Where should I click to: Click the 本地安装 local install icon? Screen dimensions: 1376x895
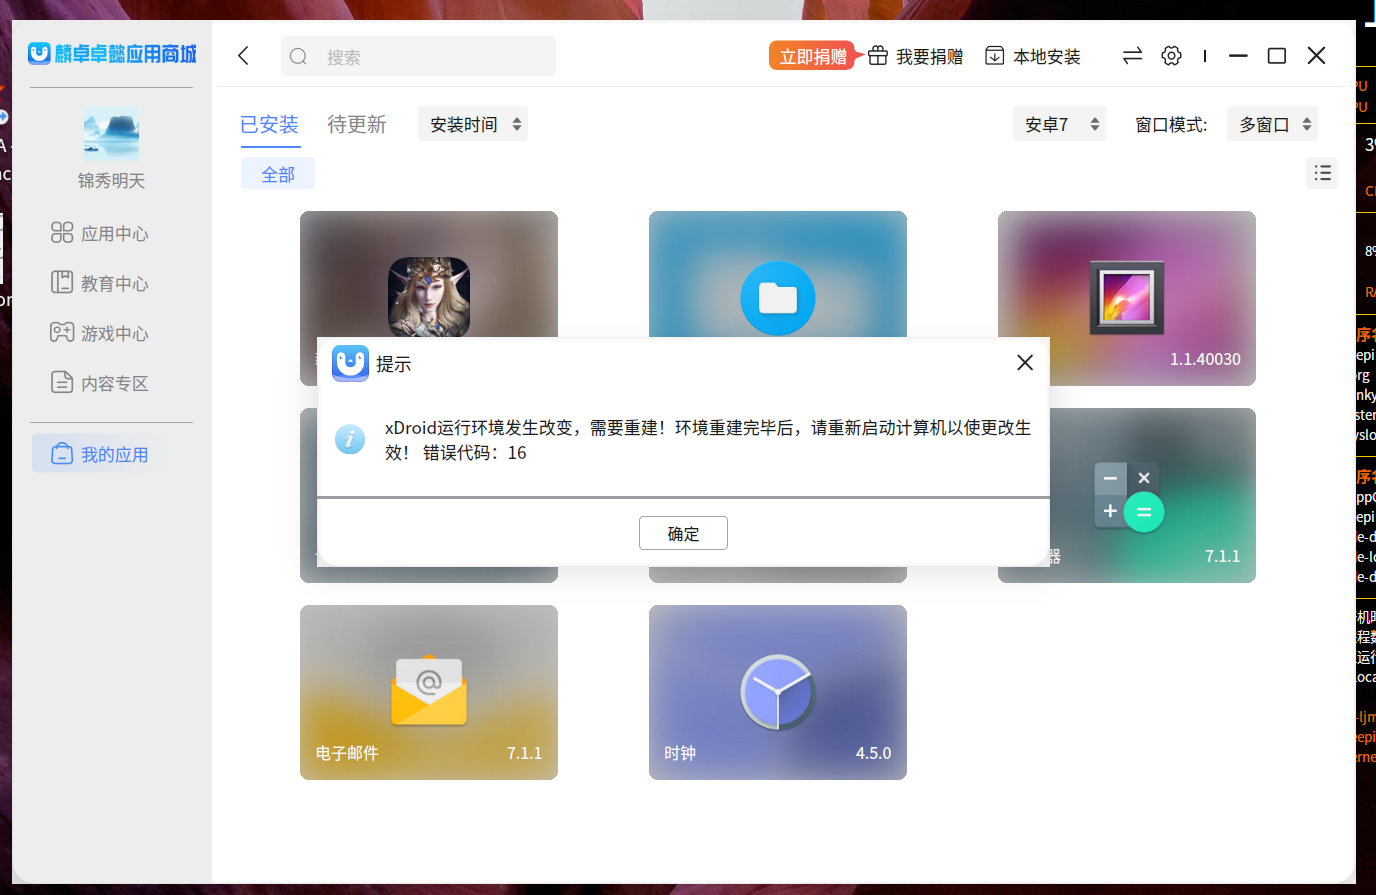[x=1032, y=56]
